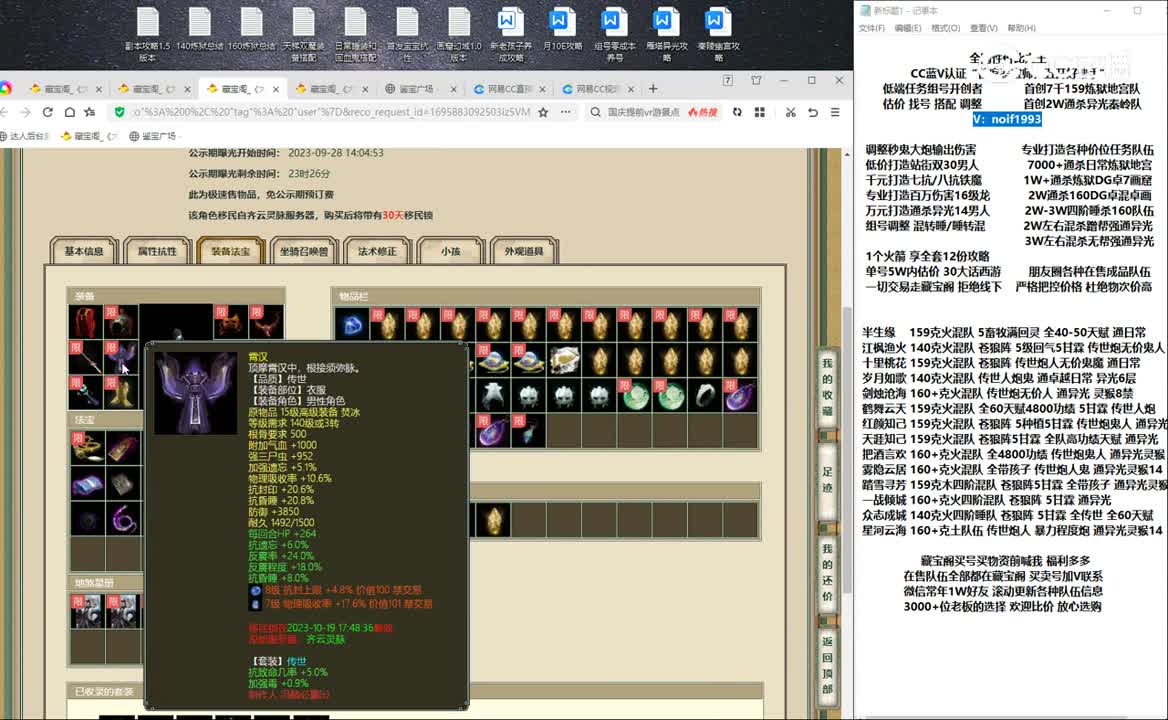The image size is (1168, 720).
Task: Open 达人后台 bookmark
Action: click(x=25, y=136)
